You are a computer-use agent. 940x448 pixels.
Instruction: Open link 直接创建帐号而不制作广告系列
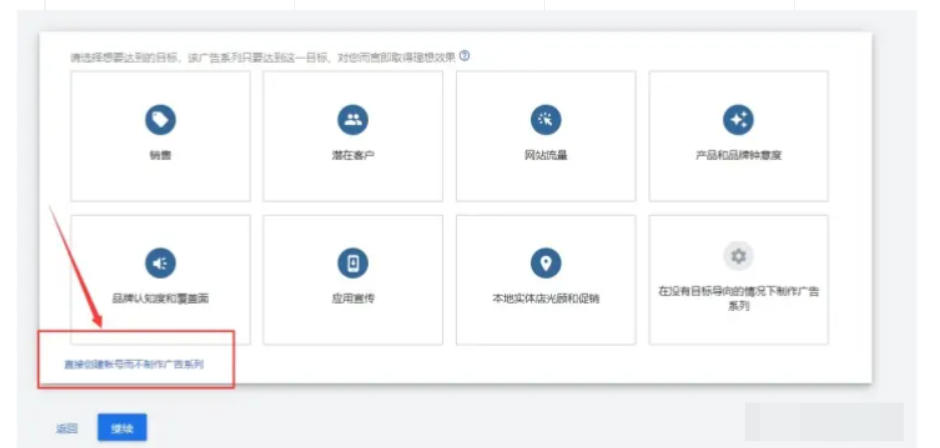tap(134, 364)
